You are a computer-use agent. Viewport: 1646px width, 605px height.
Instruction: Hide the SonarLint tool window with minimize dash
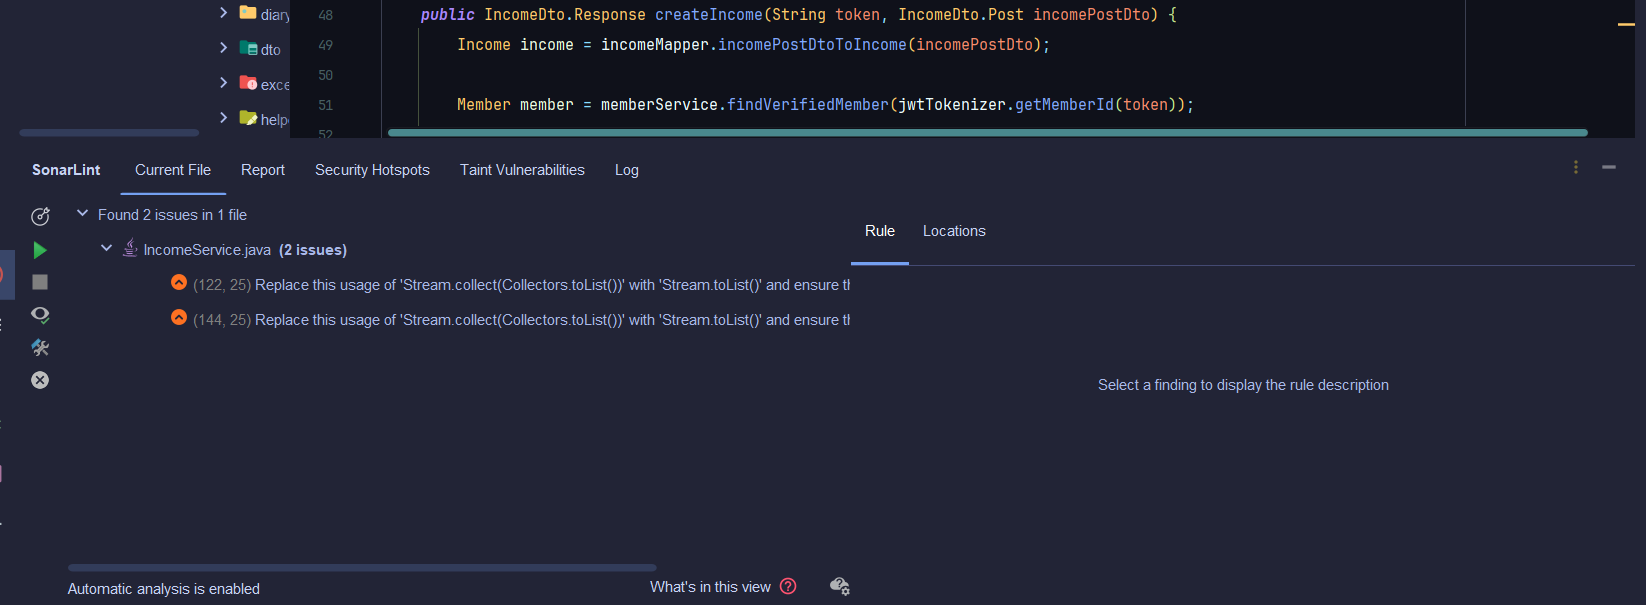coord(1609,167)
